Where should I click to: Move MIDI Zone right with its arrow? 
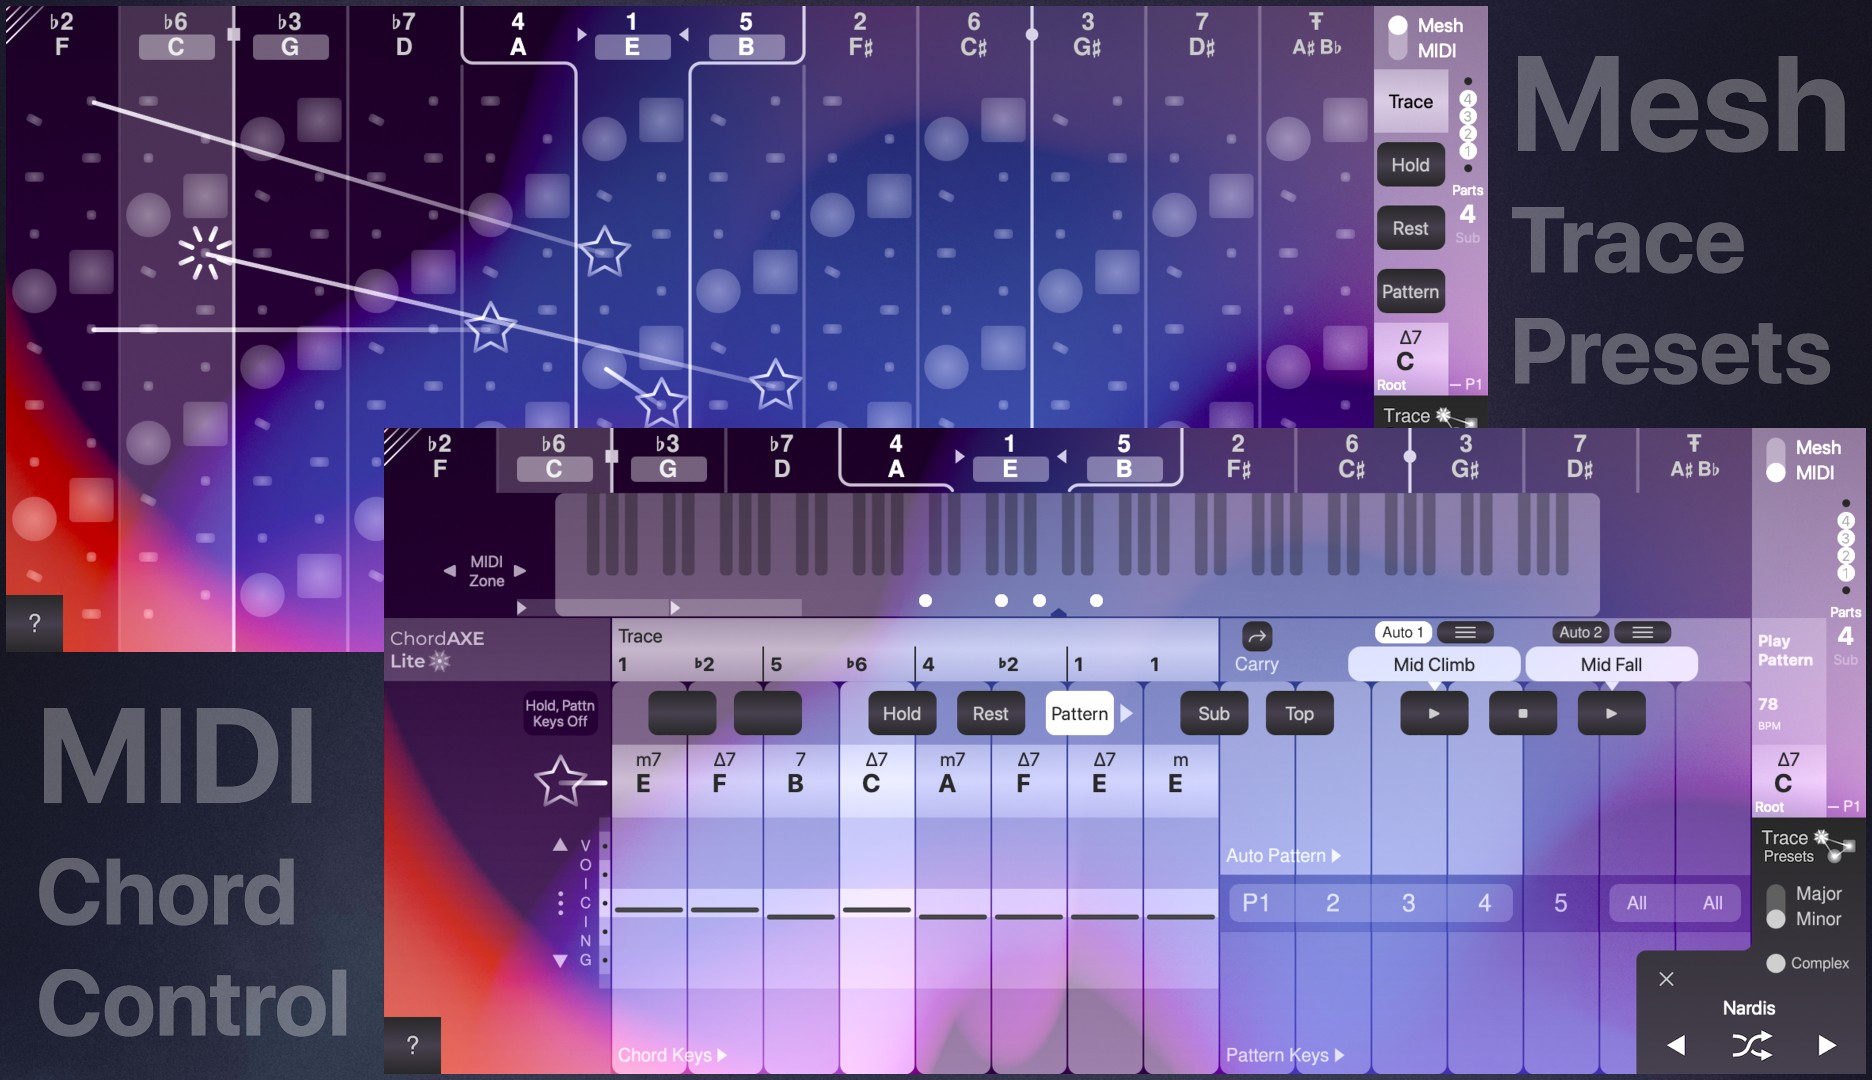coord(520,571)
